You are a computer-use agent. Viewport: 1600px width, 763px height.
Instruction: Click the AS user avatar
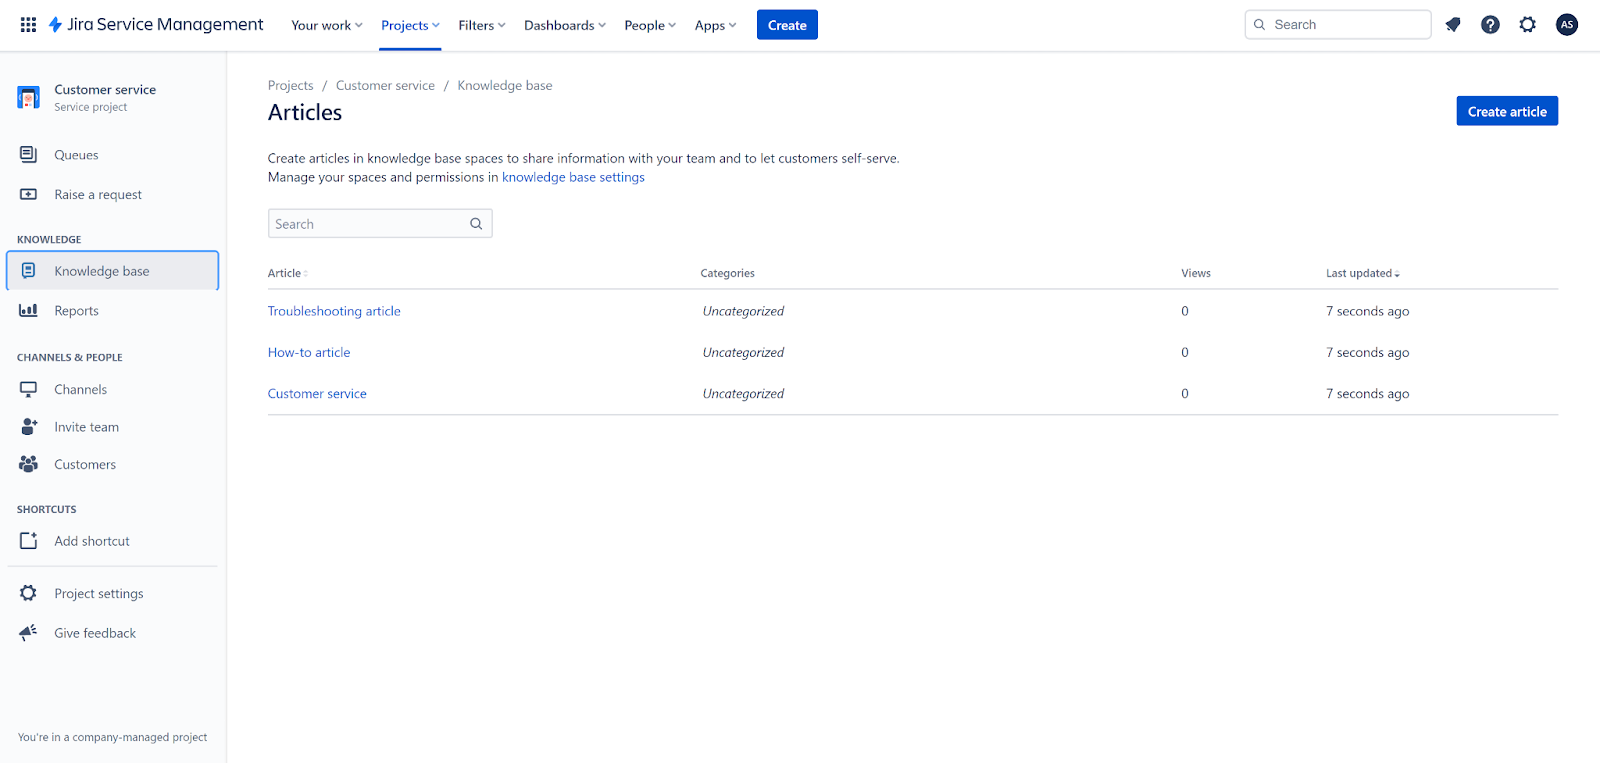(x=1566, y=25)
